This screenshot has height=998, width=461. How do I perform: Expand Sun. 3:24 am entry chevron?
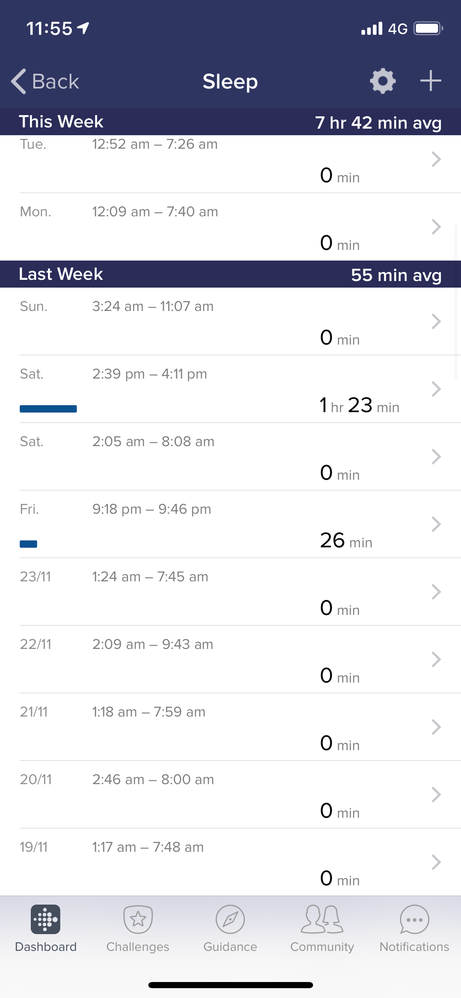point(436,321)
